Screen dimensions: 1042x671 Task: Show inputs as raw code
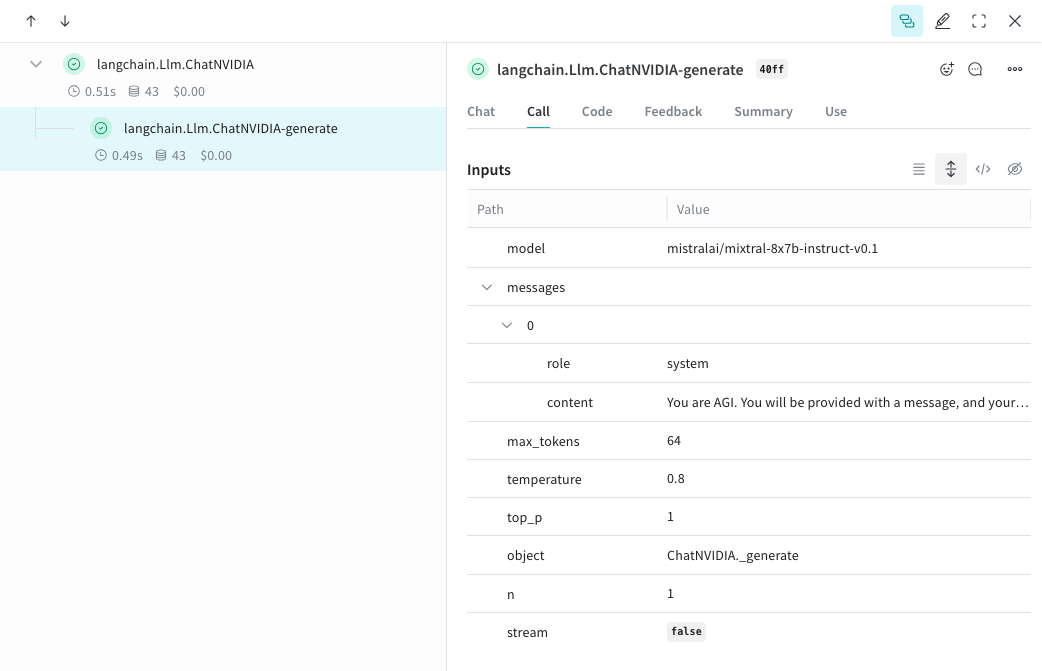[x=983, y=170]
